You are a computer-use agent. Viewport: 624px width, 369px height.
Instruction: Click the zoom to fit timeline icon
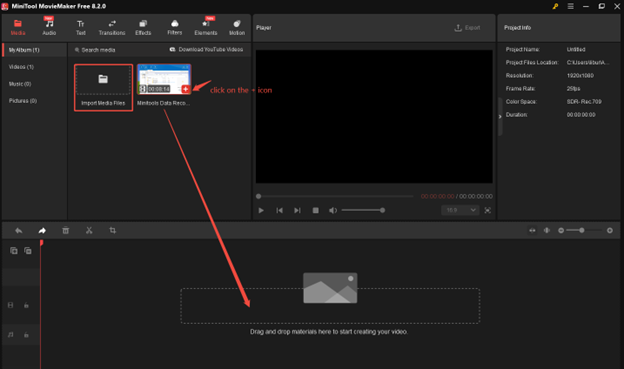pos(532,230)
